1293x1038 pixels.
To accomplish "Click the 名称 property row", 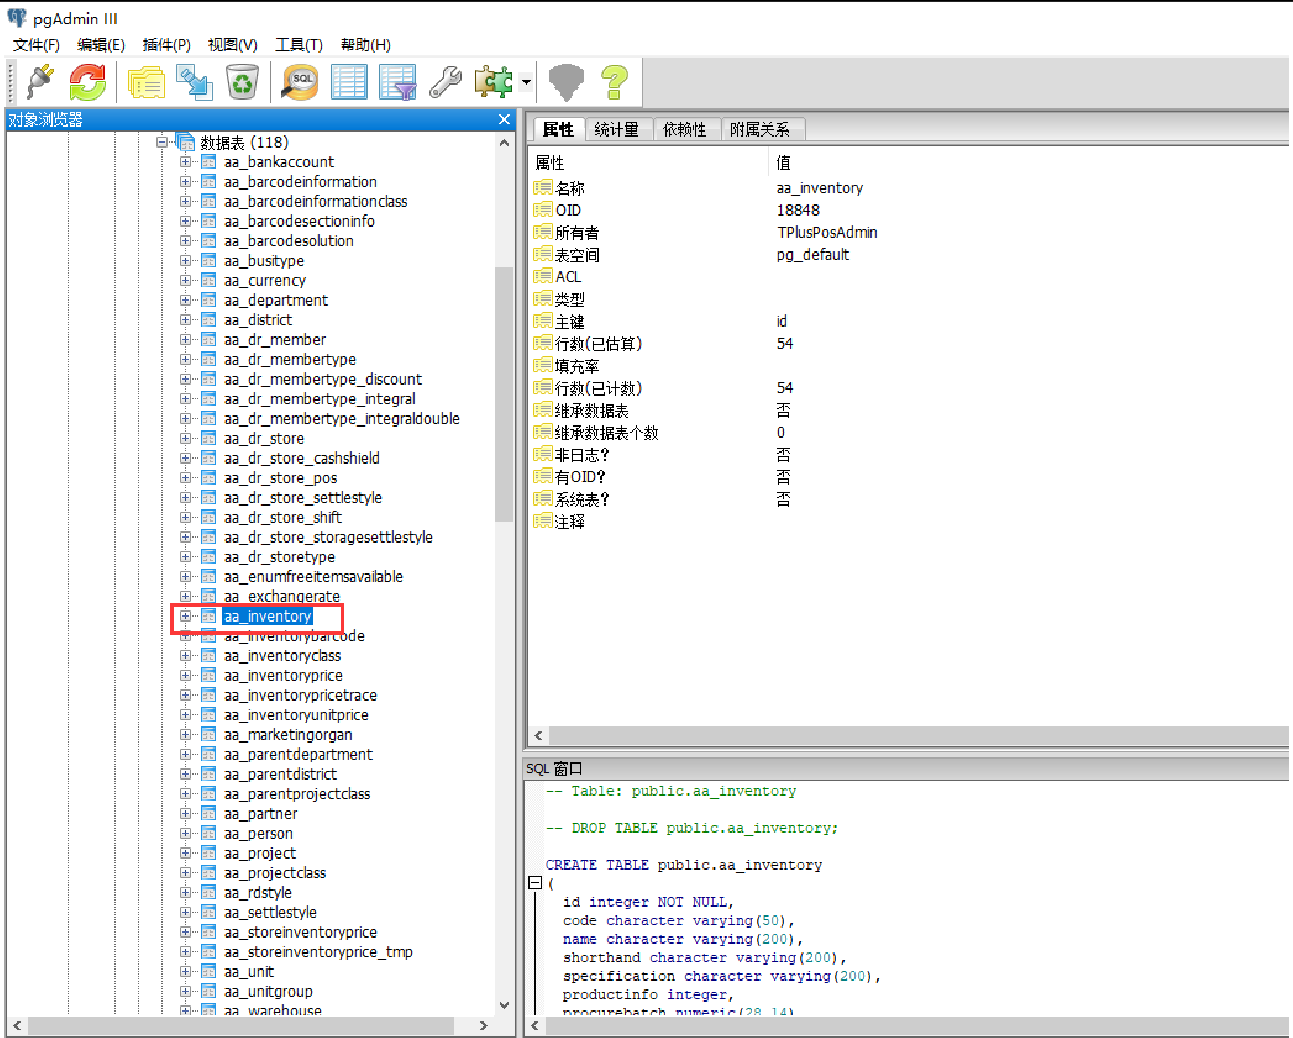I will [x=910, y=188].
